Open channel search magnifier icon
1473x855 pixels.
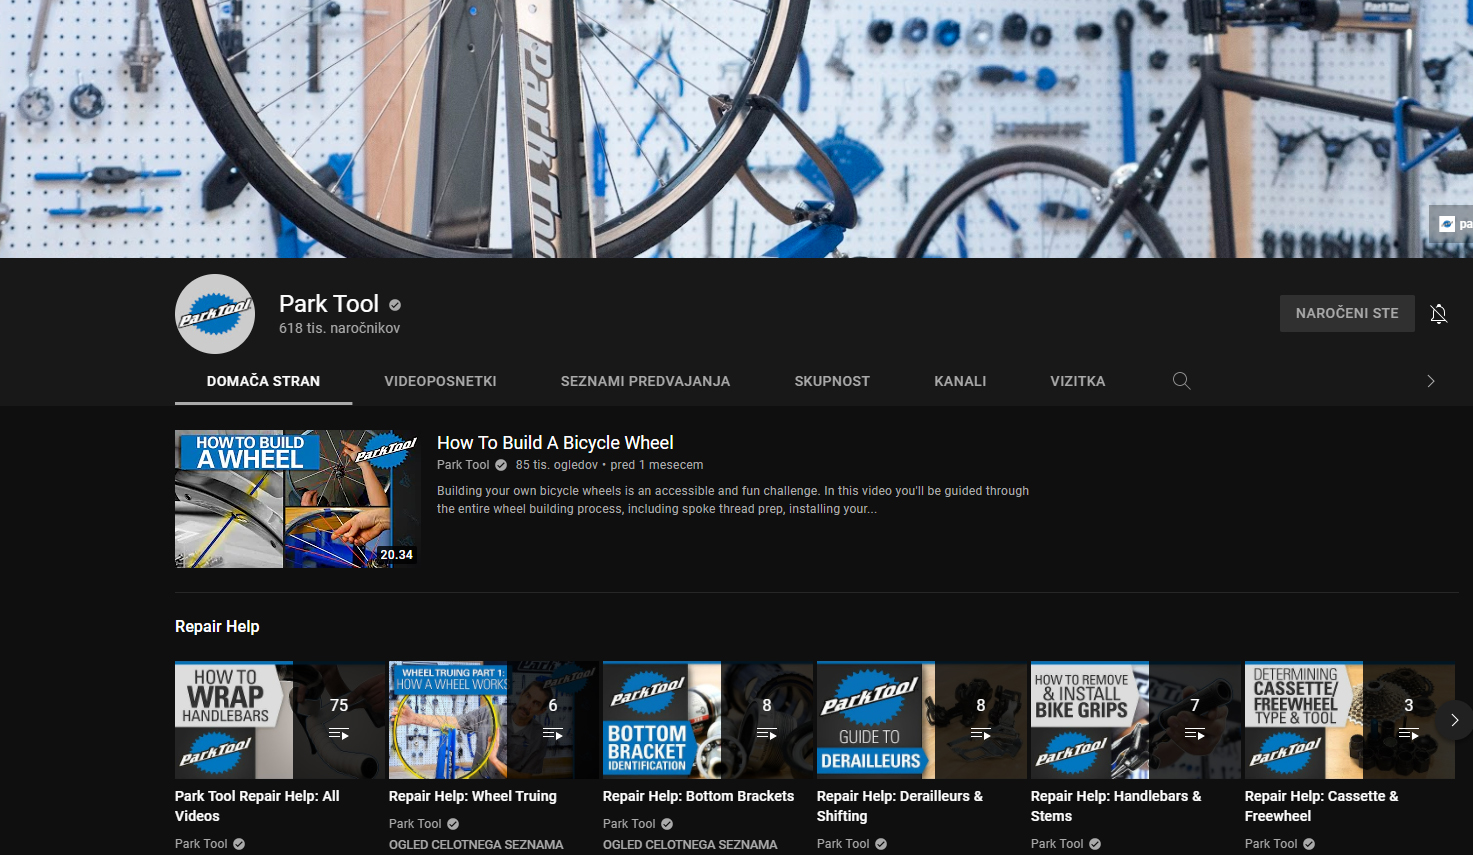click(x=1181, y=381)
